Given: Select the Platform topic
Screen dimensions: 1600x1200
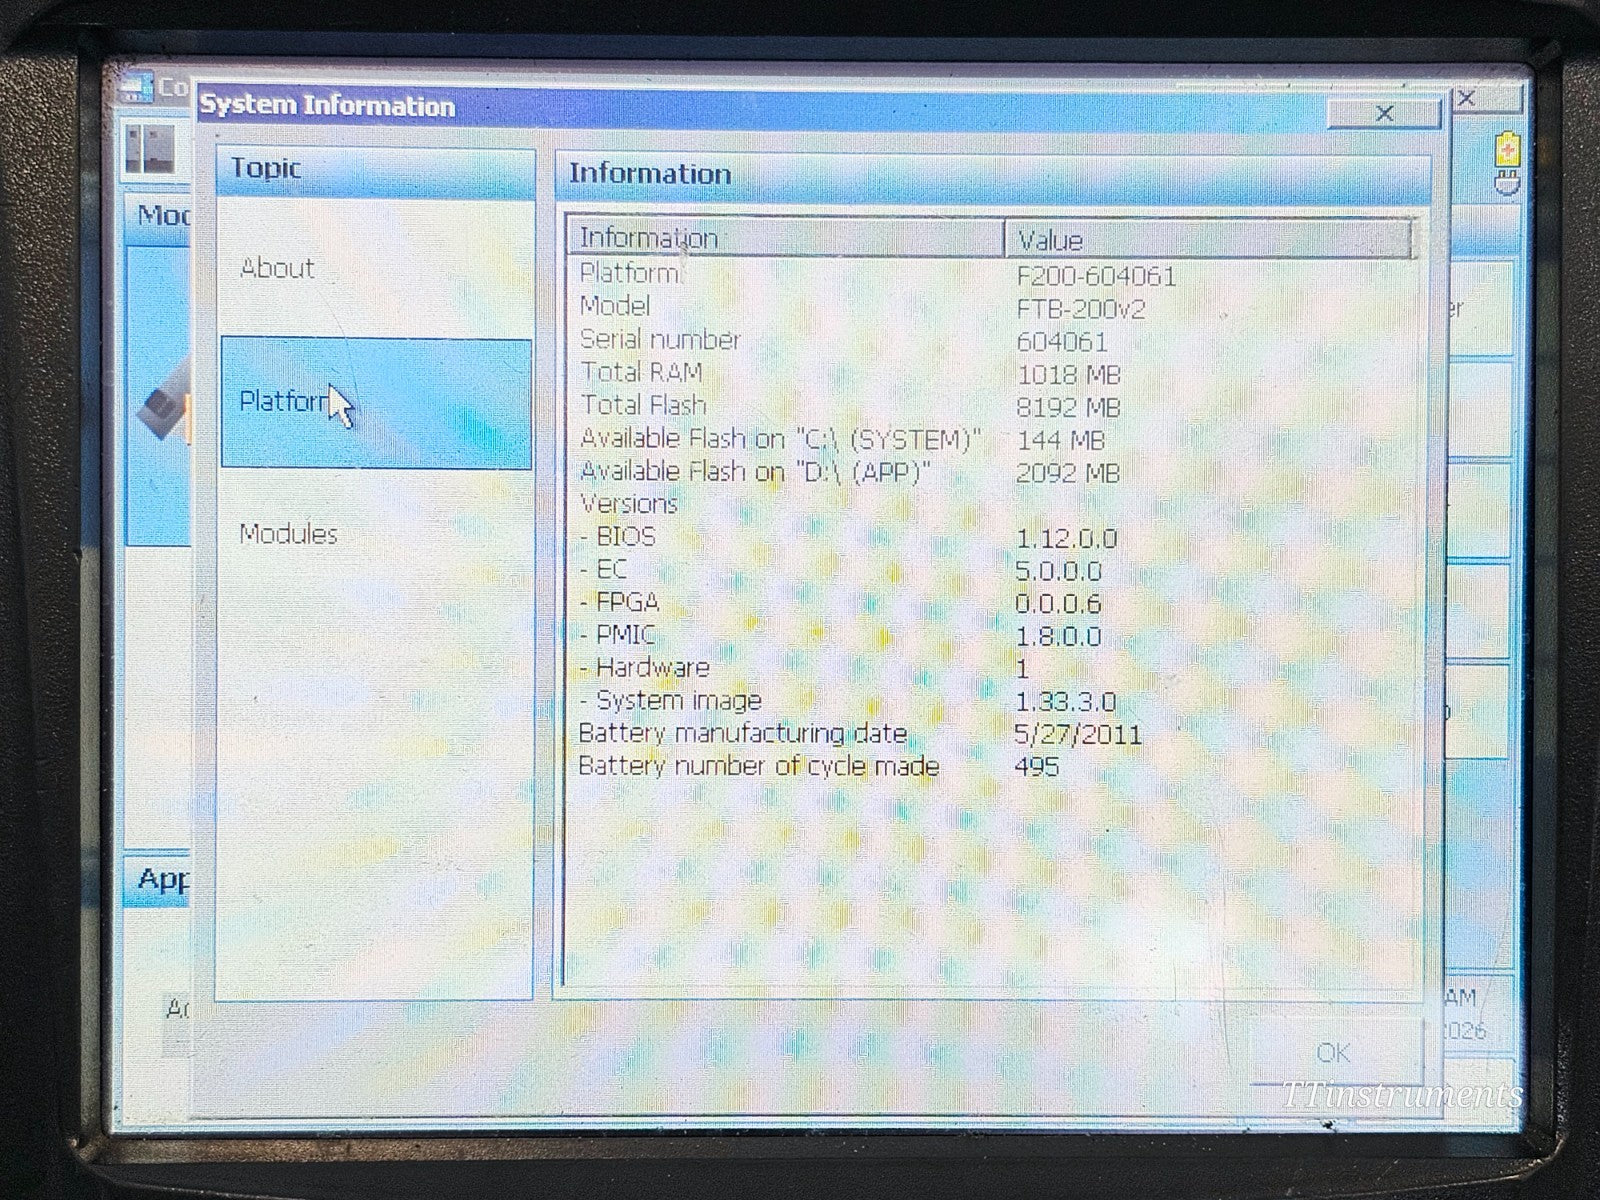Looking at the screenshot, I should tap(376, 403).
